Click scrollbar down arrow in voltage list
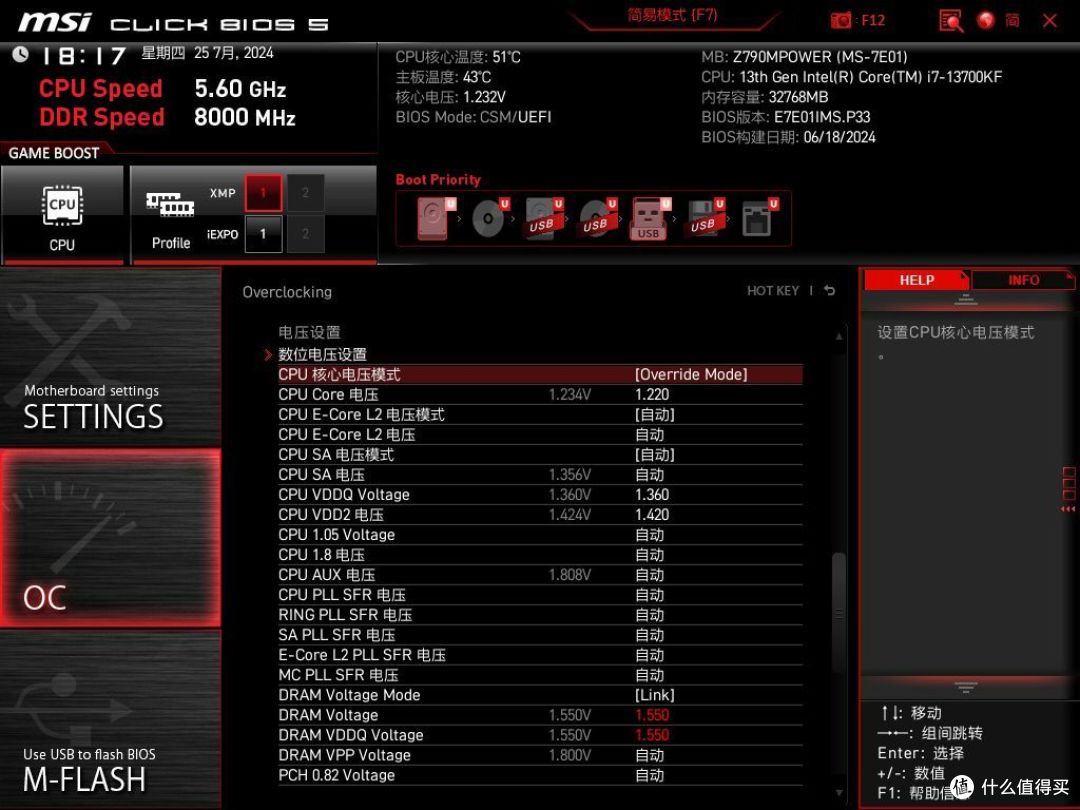The image size is (1080, 810). click(839, 793)
